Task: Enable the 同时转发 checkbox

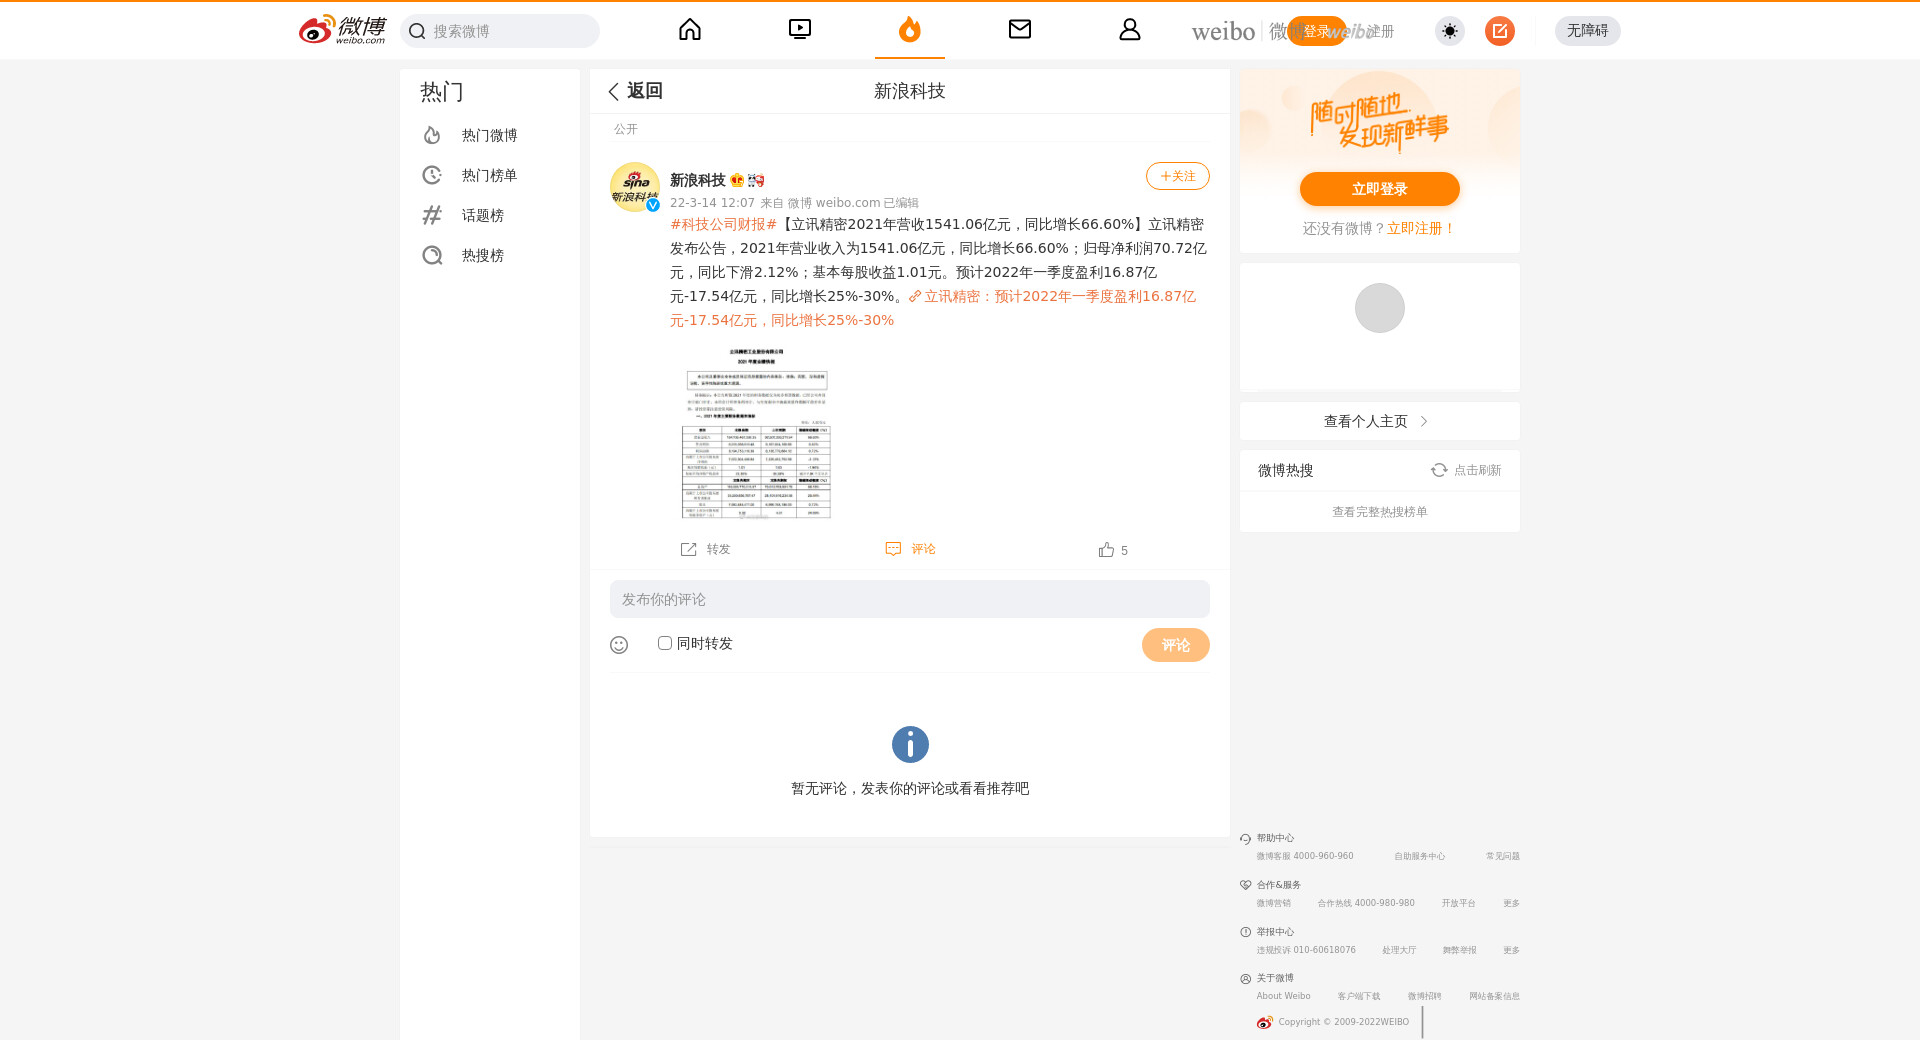Action: (665, 643)
